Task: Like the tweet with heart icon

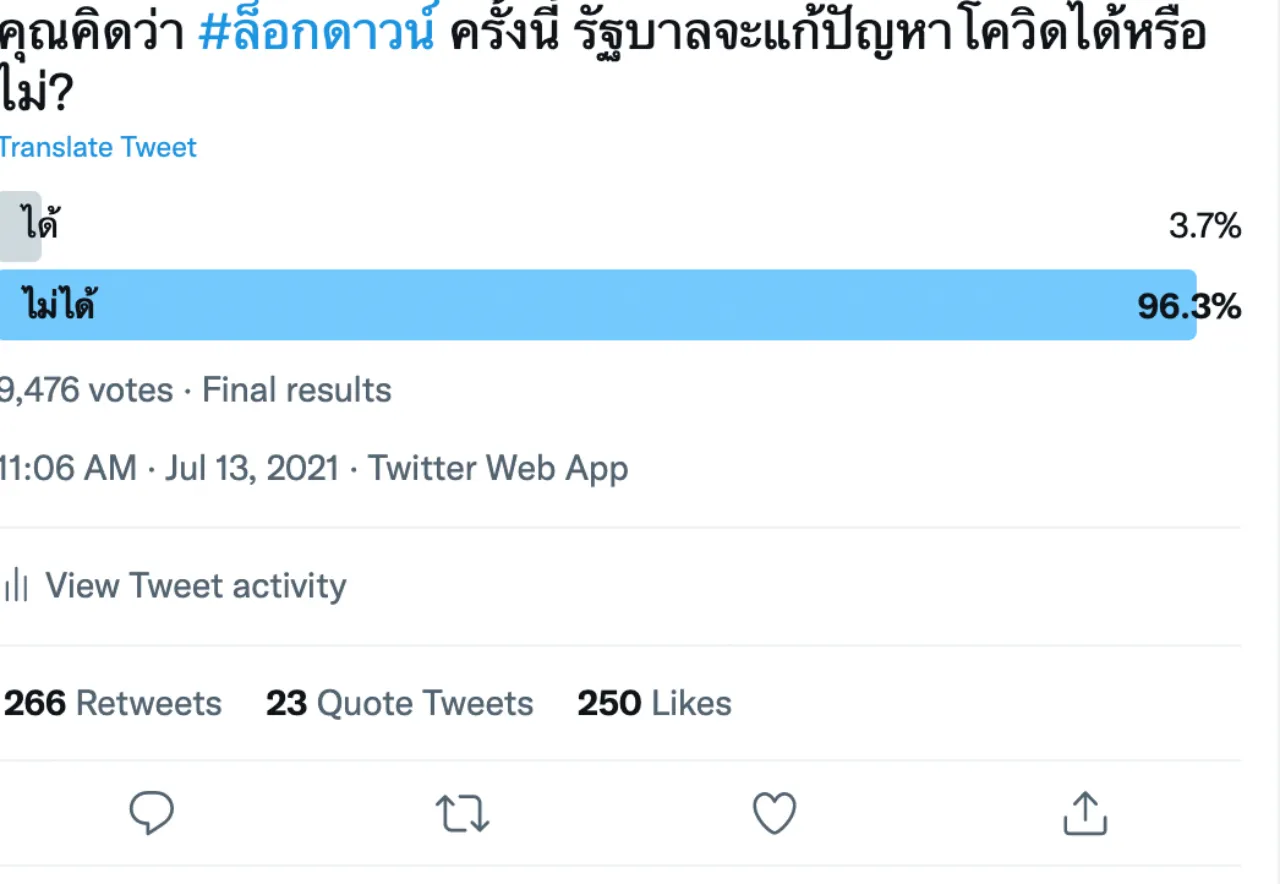Action: point(774,814)
